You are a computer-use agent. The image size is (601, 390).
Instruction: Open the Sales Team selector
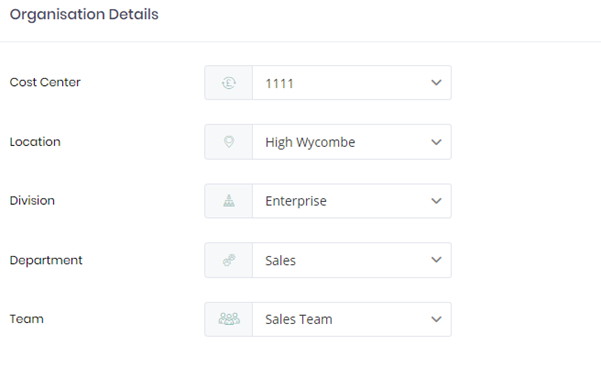[x=351, y=319]
